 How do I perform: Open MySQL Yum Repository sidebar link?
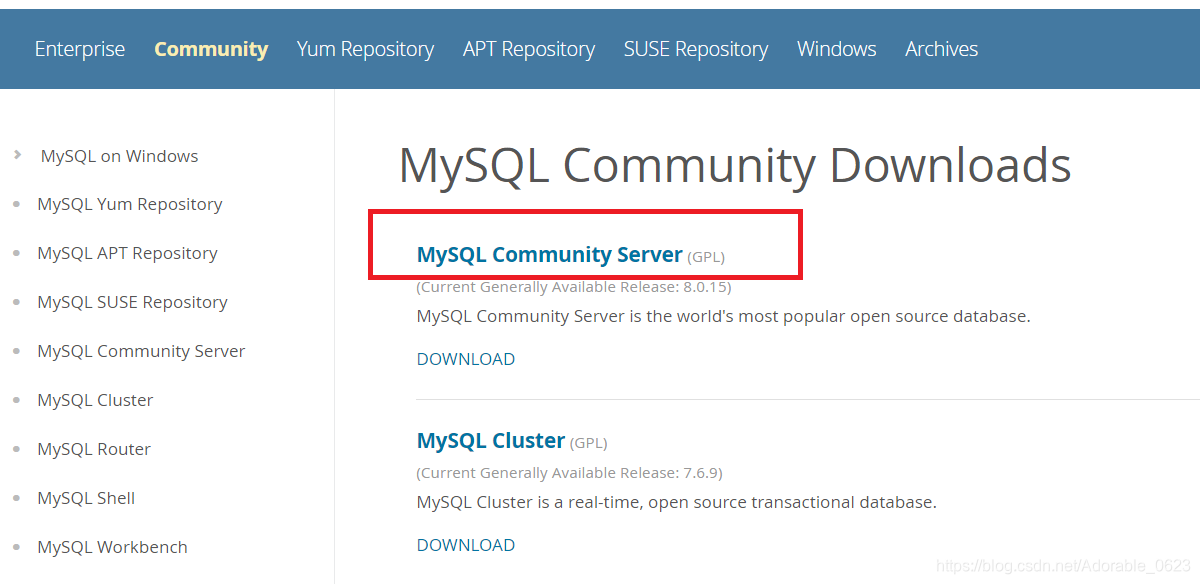130,204
